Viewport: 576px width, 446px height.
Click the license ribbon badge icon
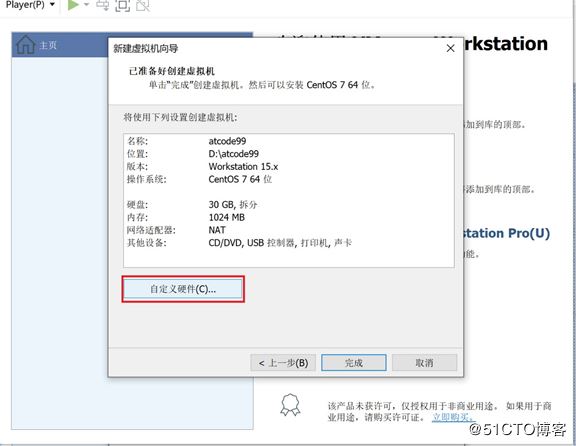point(290,405)
